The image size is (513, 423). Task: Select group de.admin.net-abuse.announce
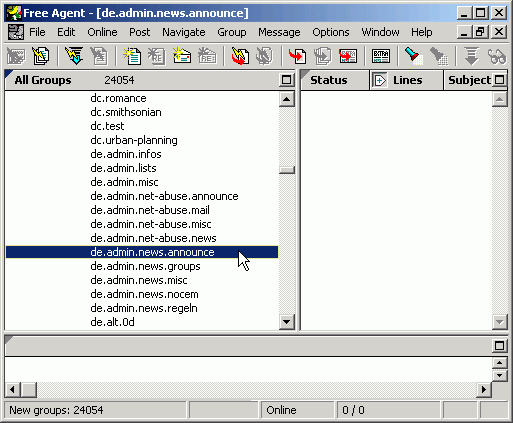pos(164,196)
